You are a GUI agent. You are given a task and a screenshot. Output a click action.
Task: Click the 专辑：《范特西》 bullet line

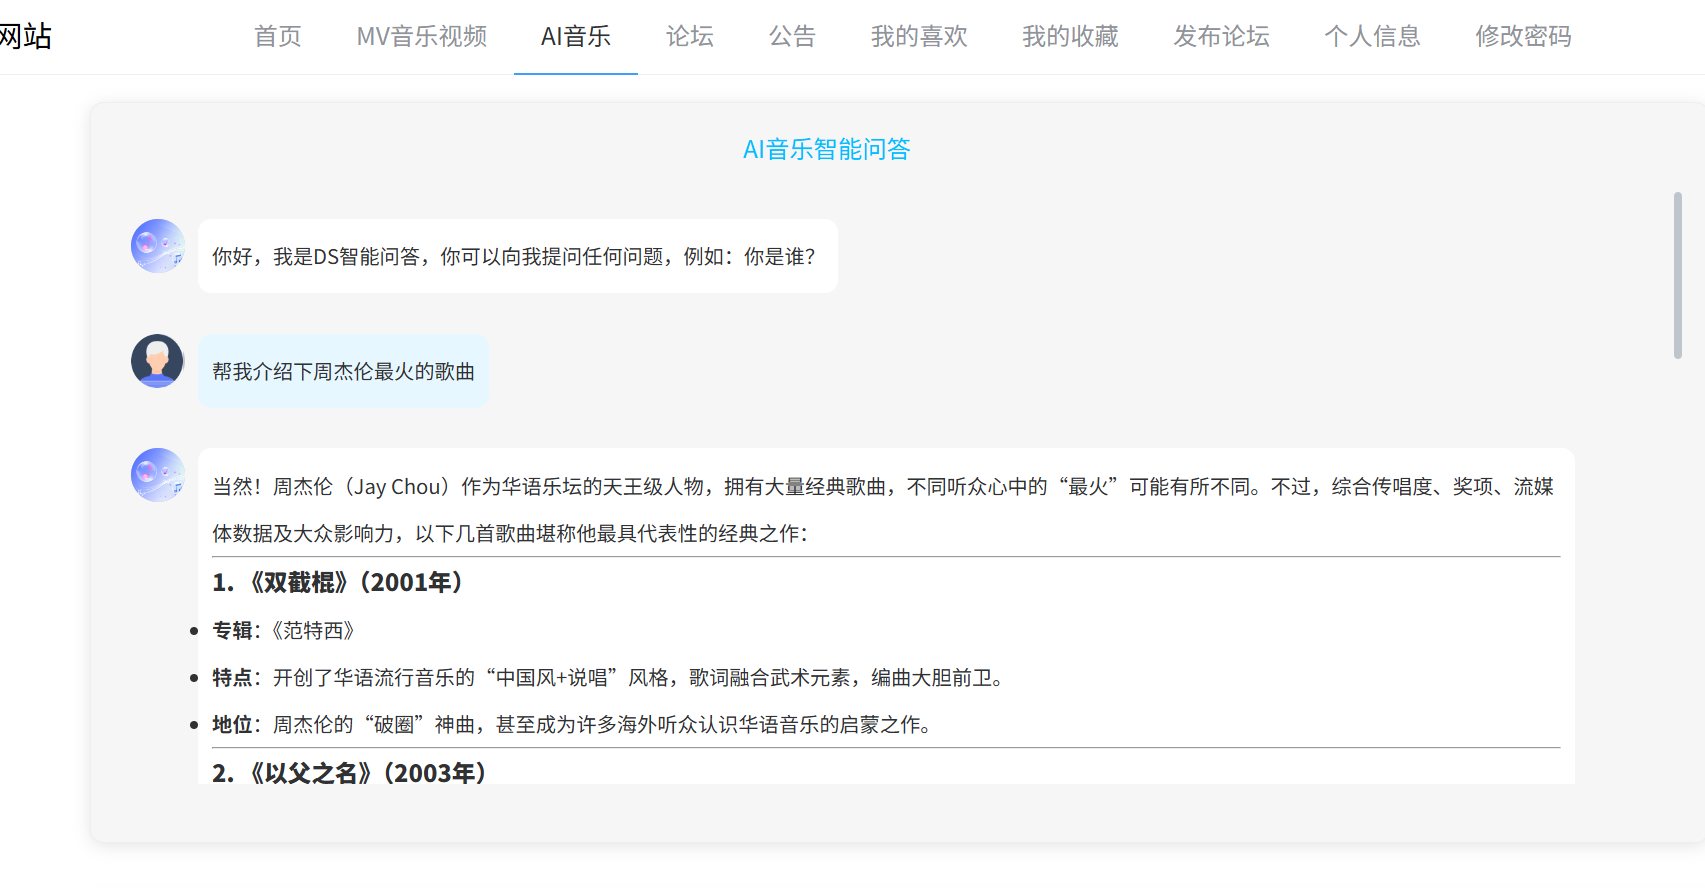click(284, 630)
